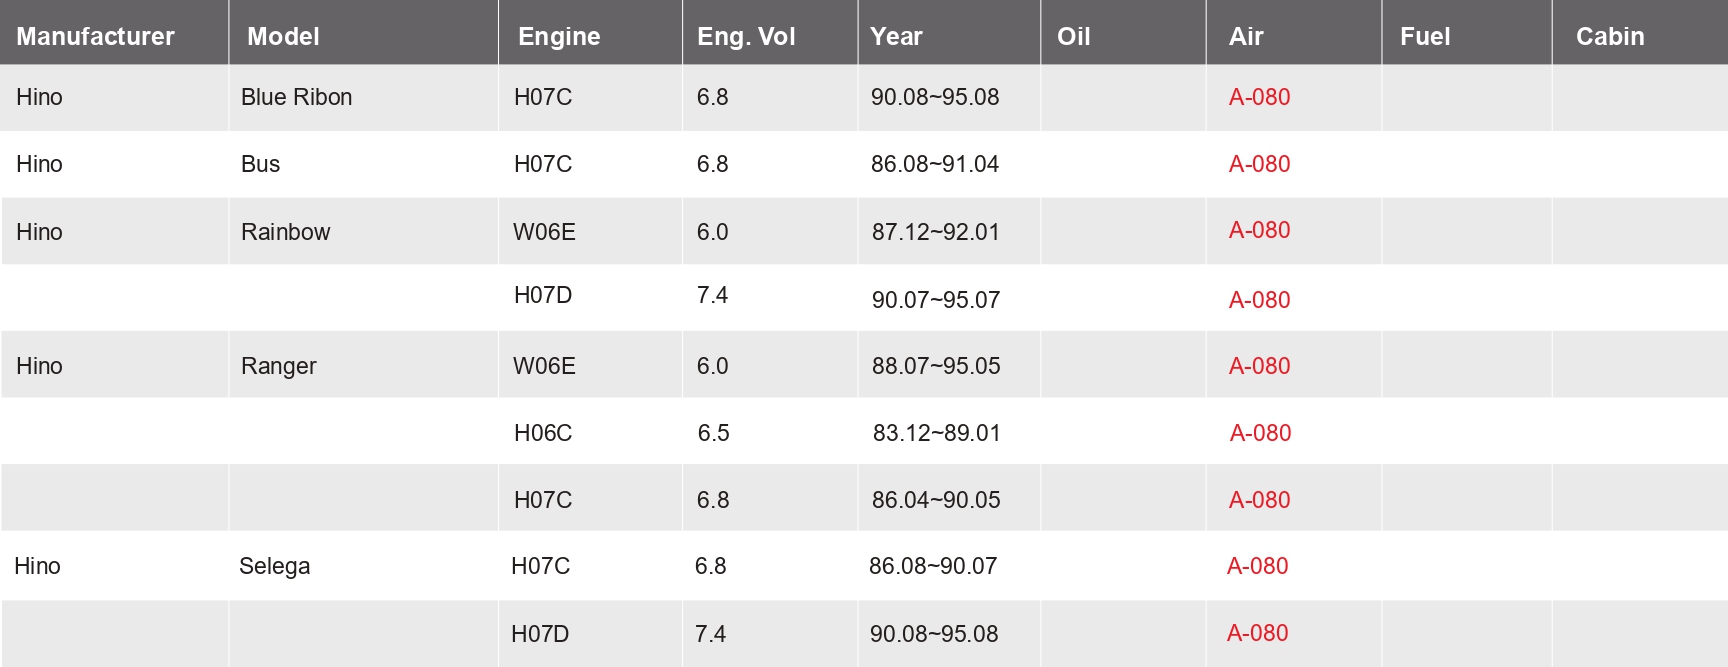Click the Manufacturer column header
This screenshot has height=667, width=1728.
click(x=95, y=37)
